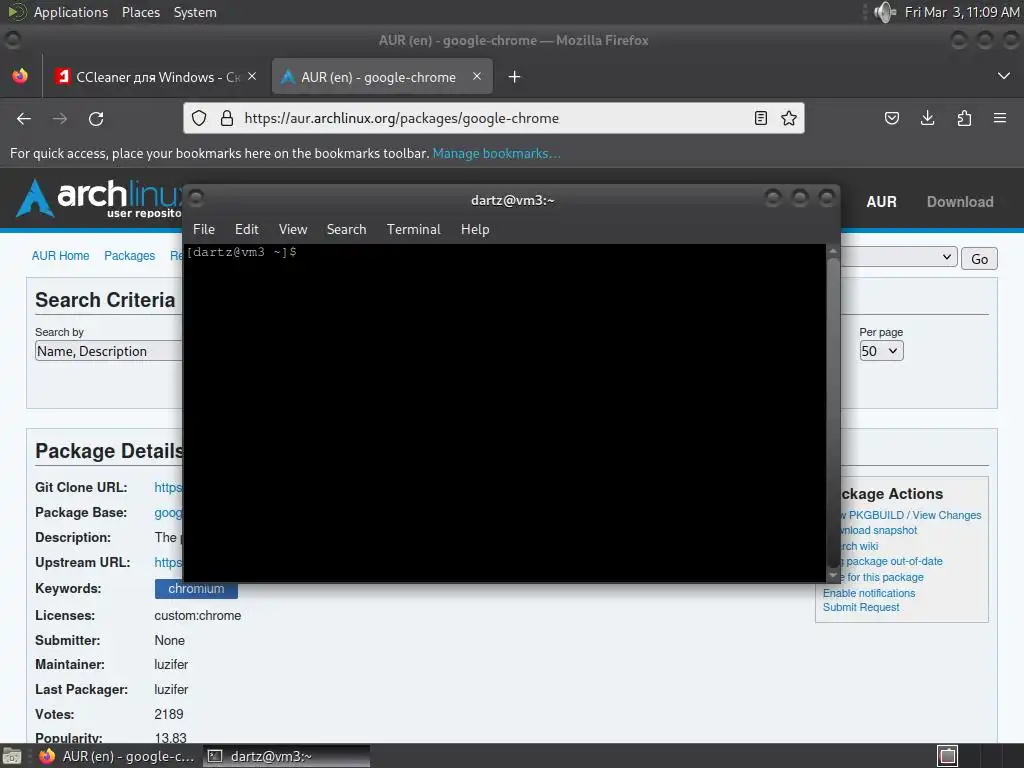Click volume speaker icon in top panel

886,12
